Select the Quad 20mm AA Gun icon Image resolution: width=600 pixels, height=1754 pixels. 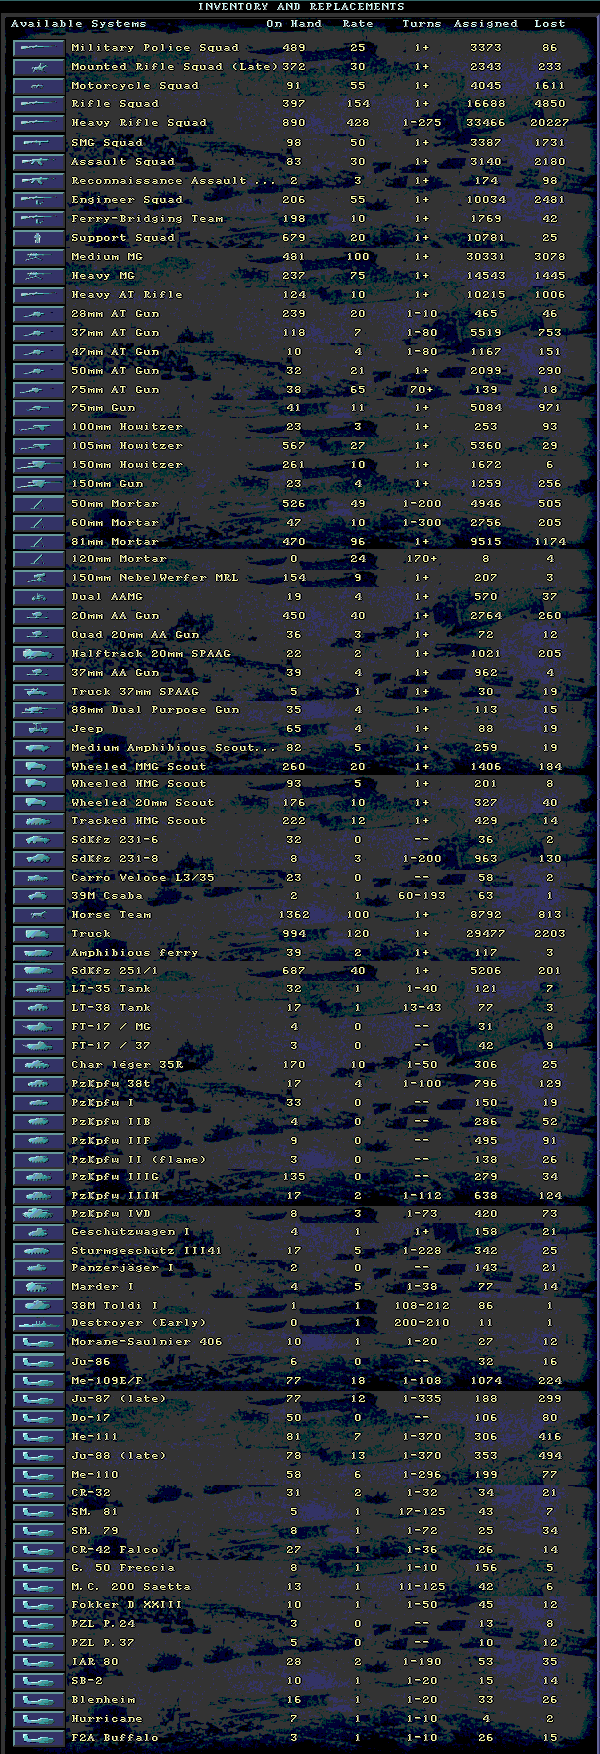coord(38,634)
